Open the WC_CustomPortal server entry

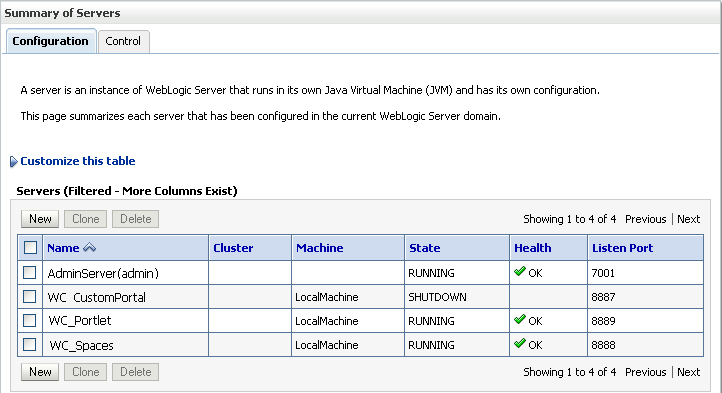[x=97, y=298]
